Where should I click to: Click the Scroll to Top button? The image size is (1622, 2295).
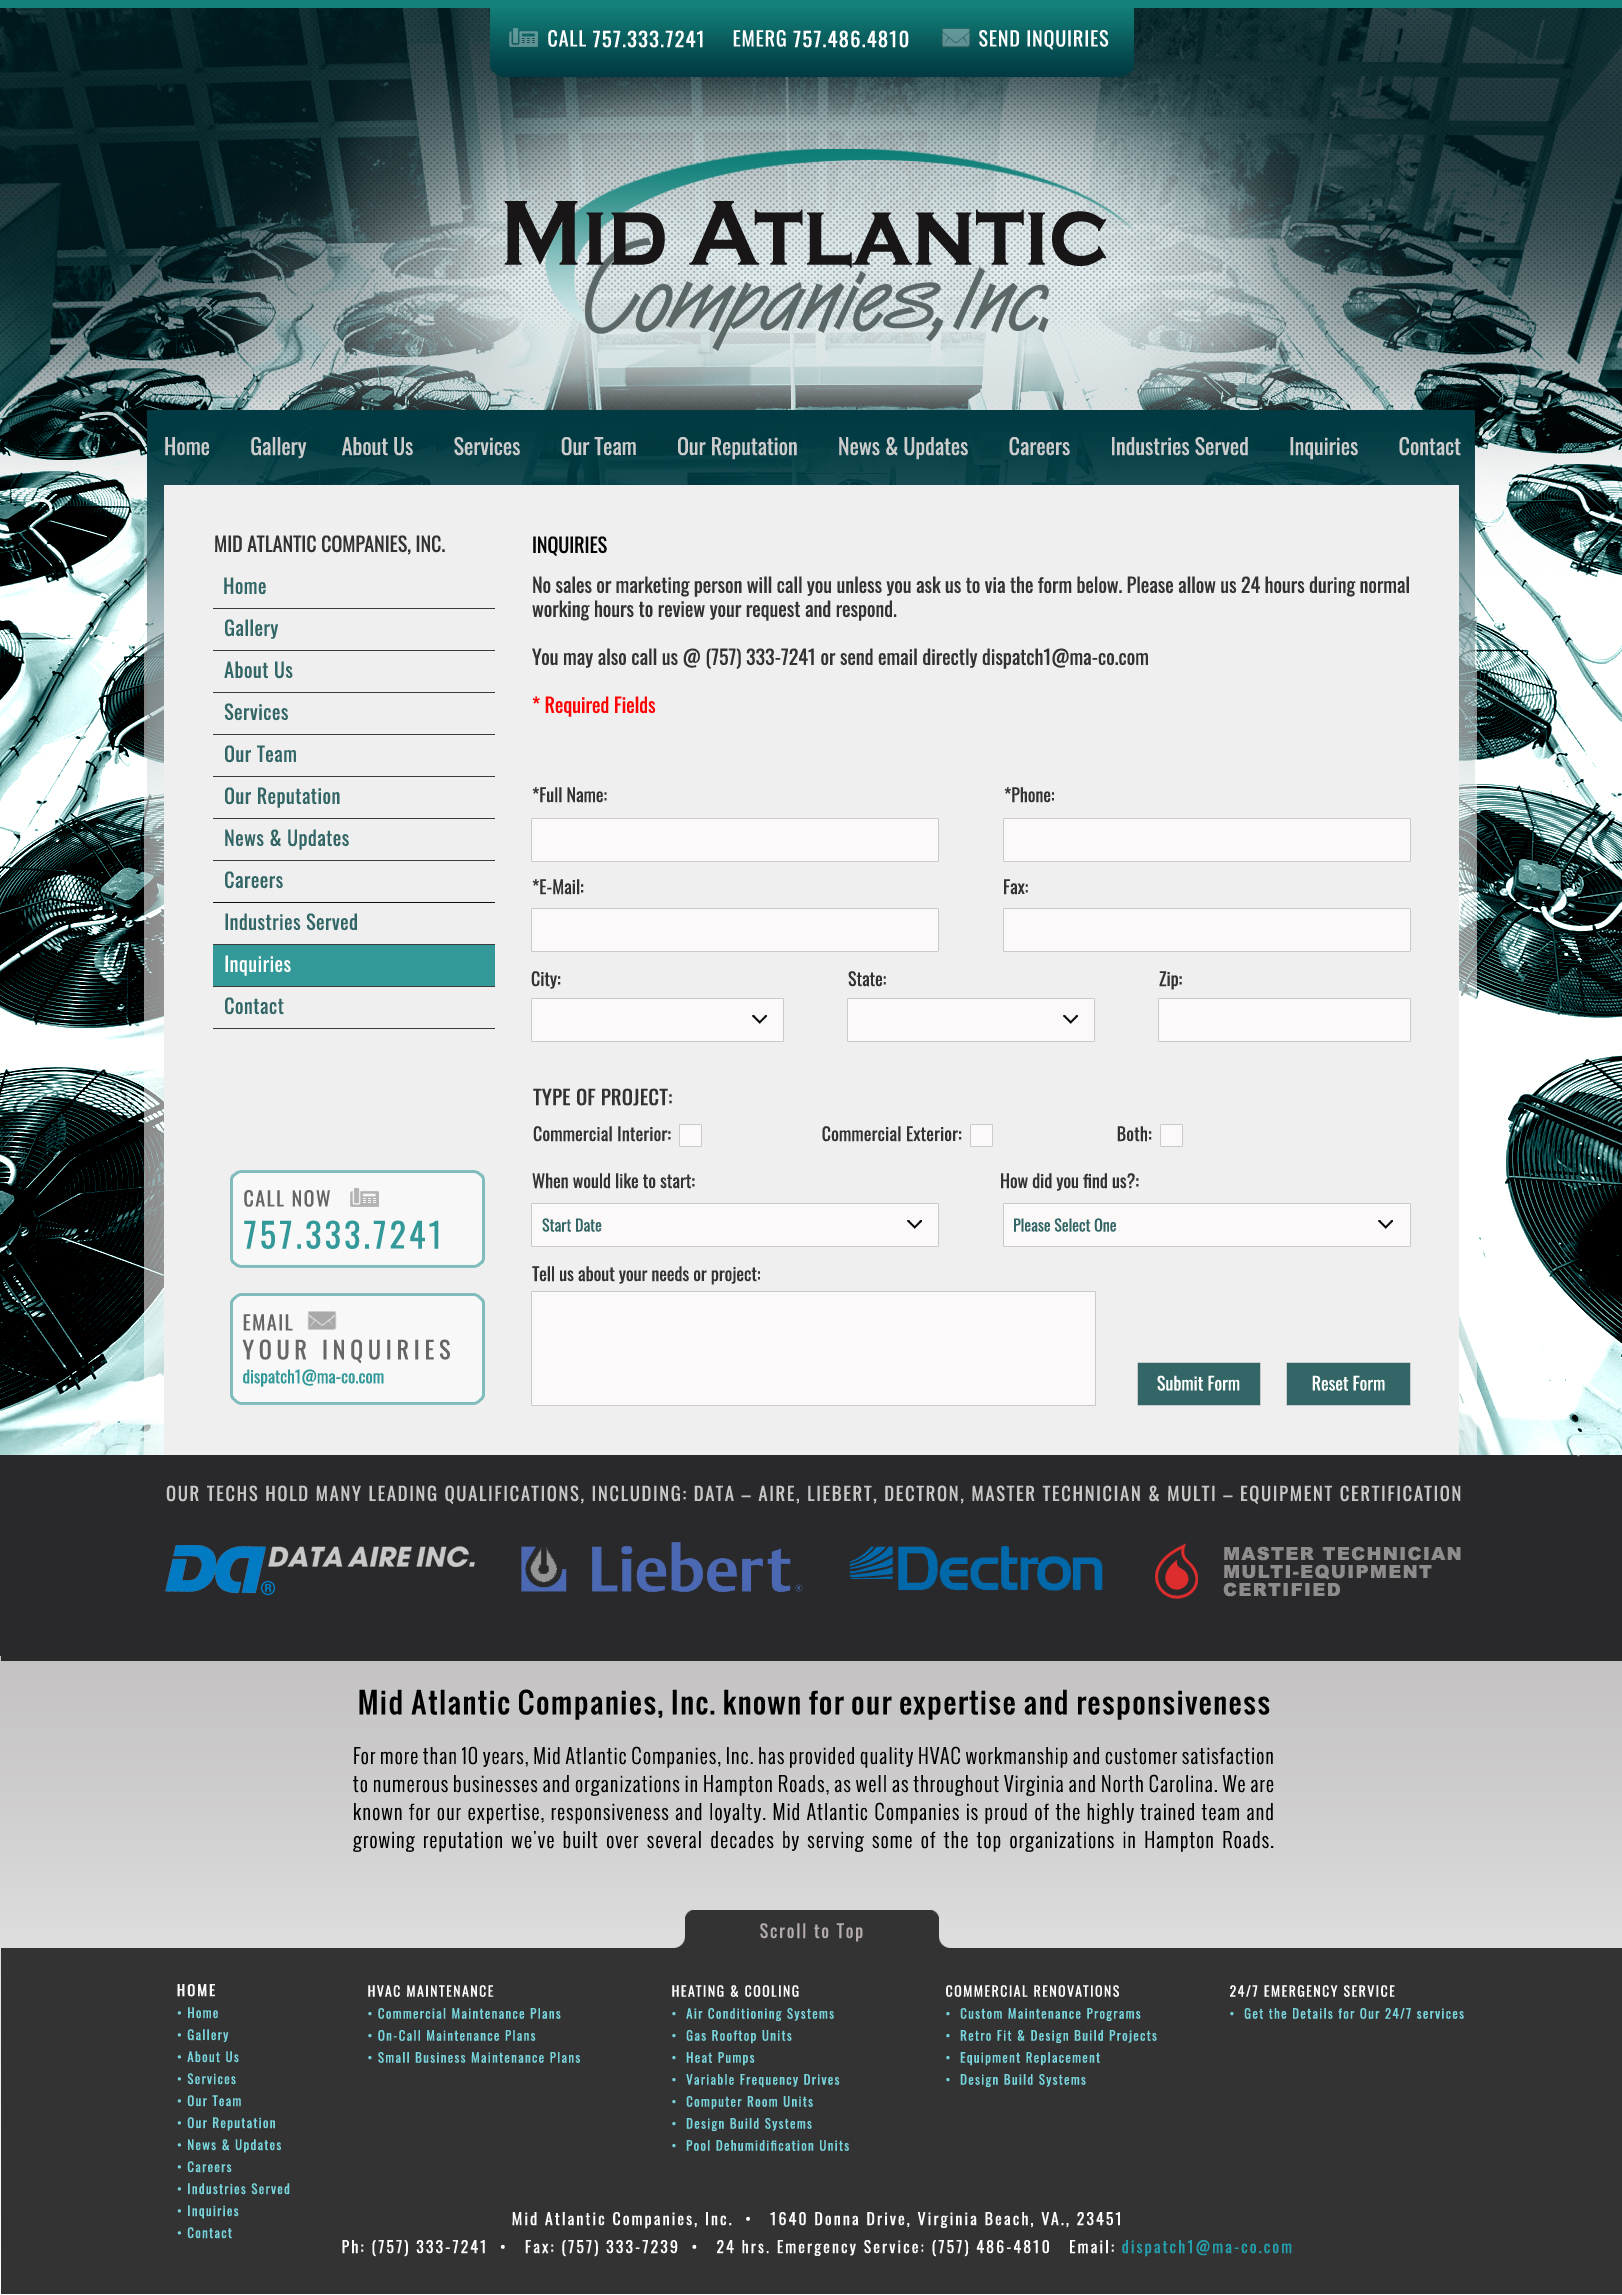811,1930
